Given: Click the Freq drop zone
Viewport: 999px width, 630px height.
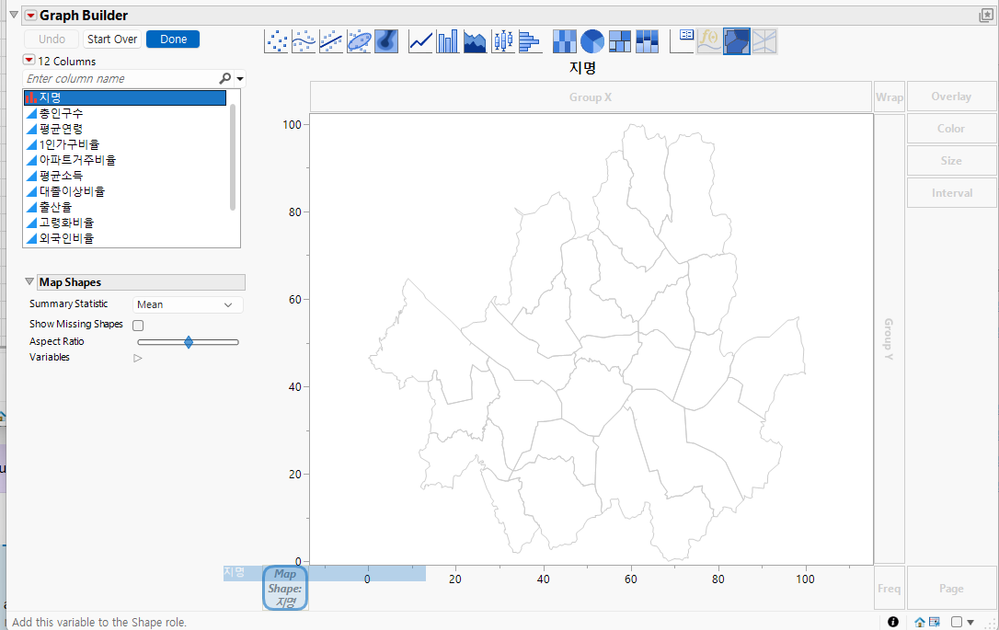Looking at the screenshot, I should 889,589.
